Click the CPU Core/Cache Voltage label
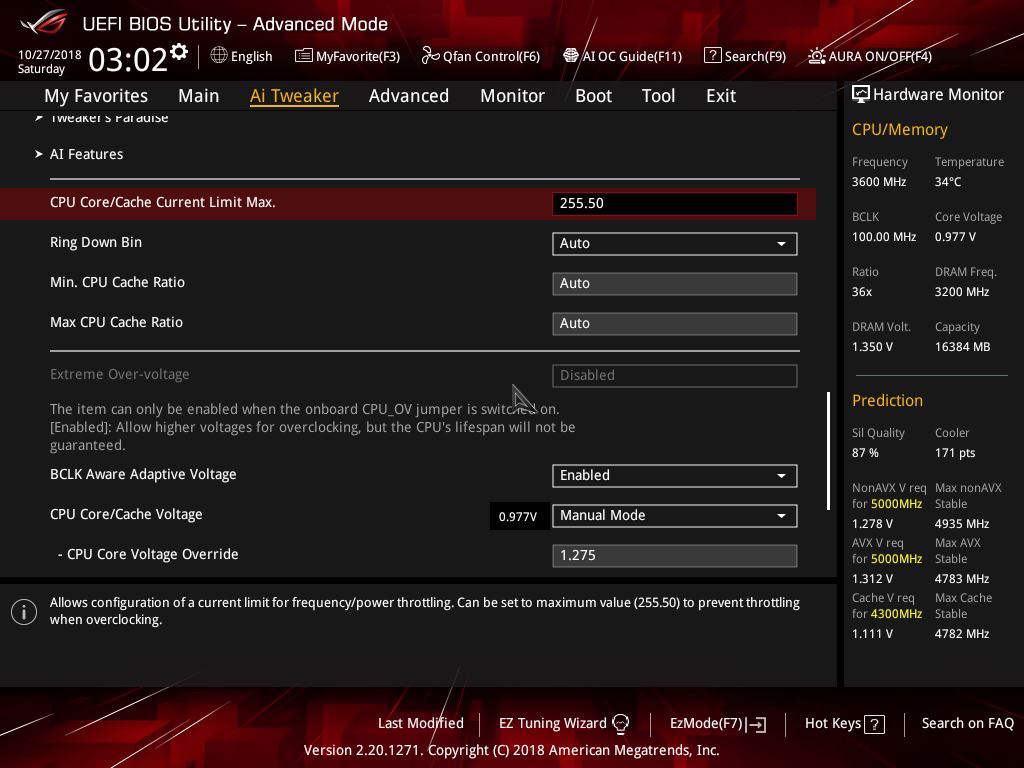Viewport: 1024px width, 768px height. pos(126,515)
